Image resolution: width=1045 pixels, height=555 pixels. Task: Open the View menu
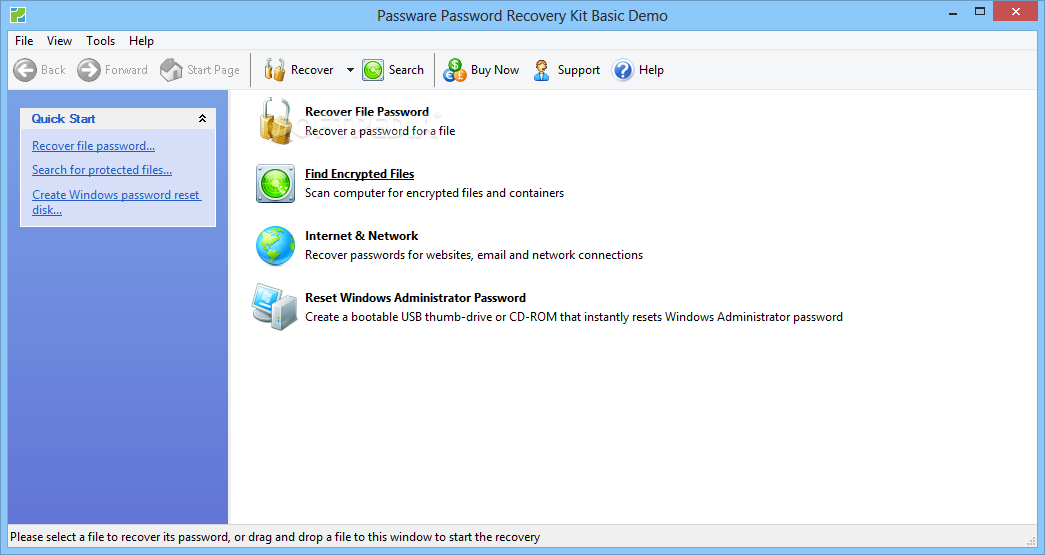pos(59,41)
